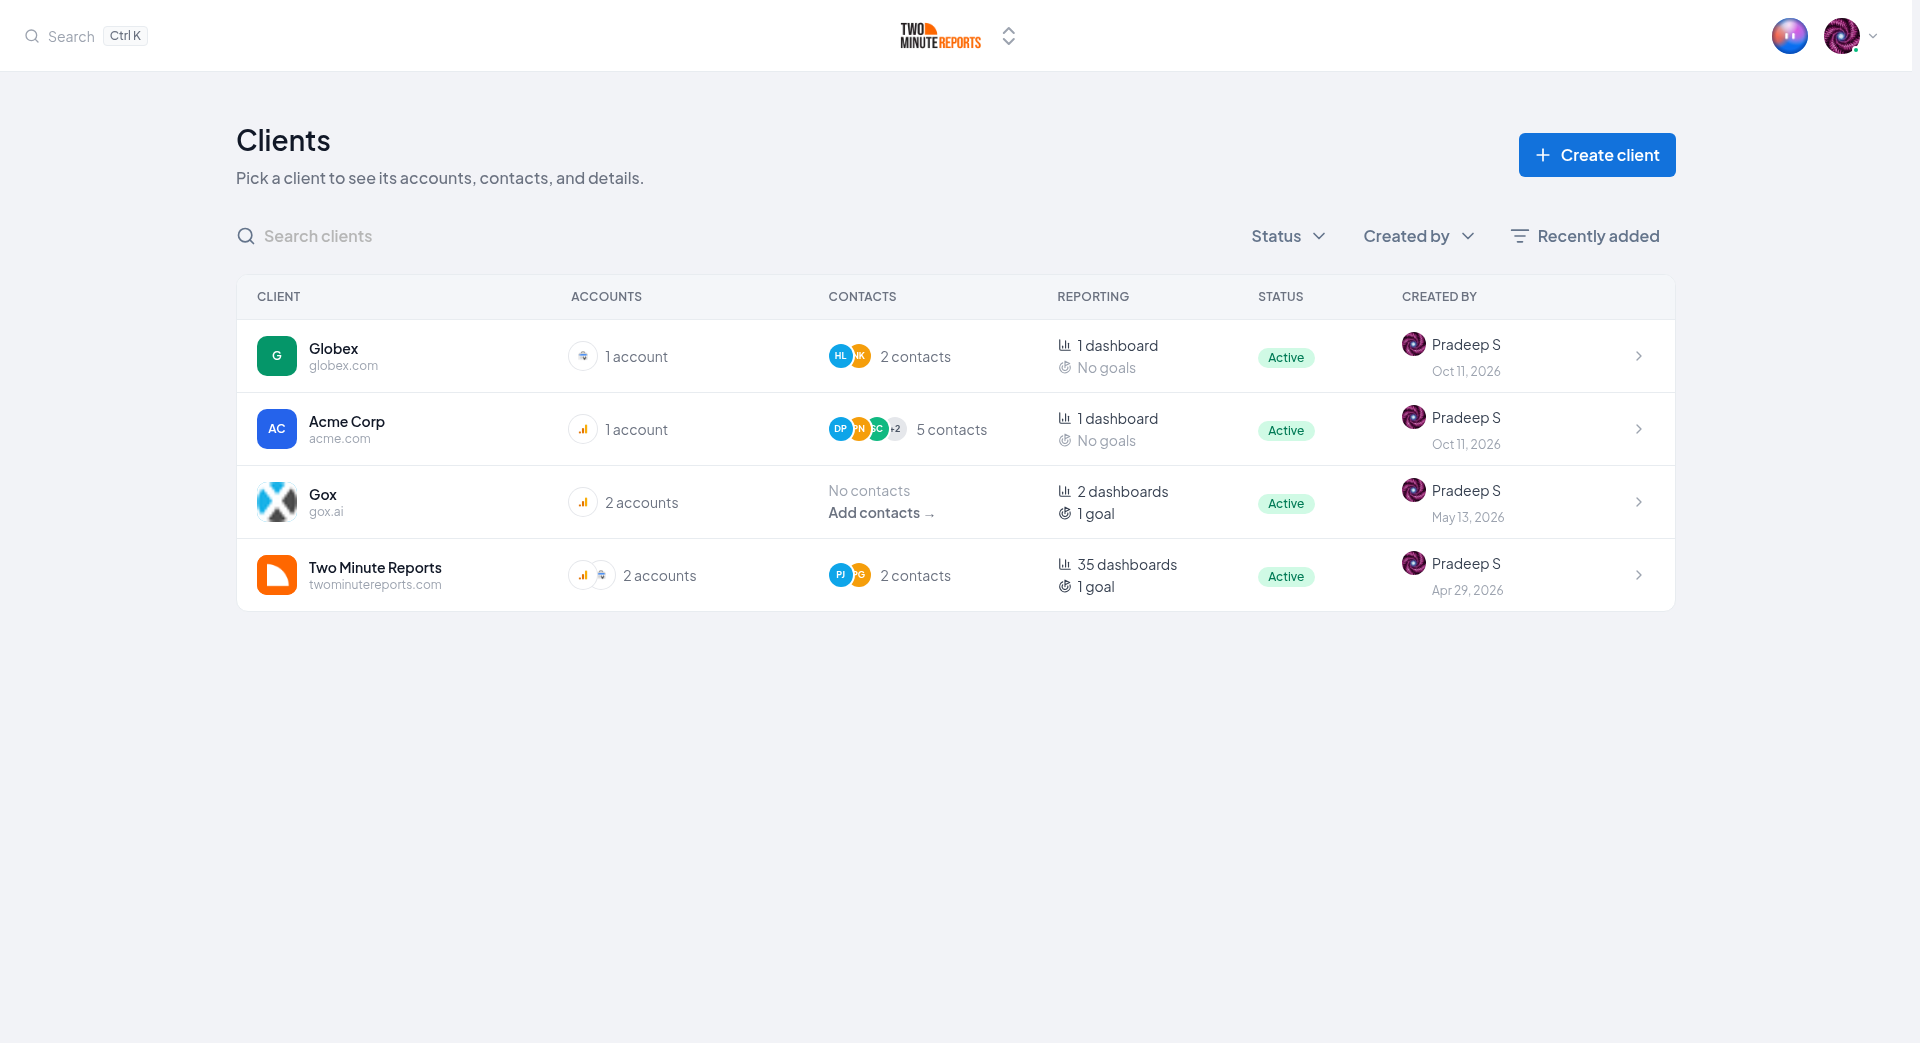Click Gox's account integration icon
Viewport: 1920px width, 1043px height.
(583, 502)
